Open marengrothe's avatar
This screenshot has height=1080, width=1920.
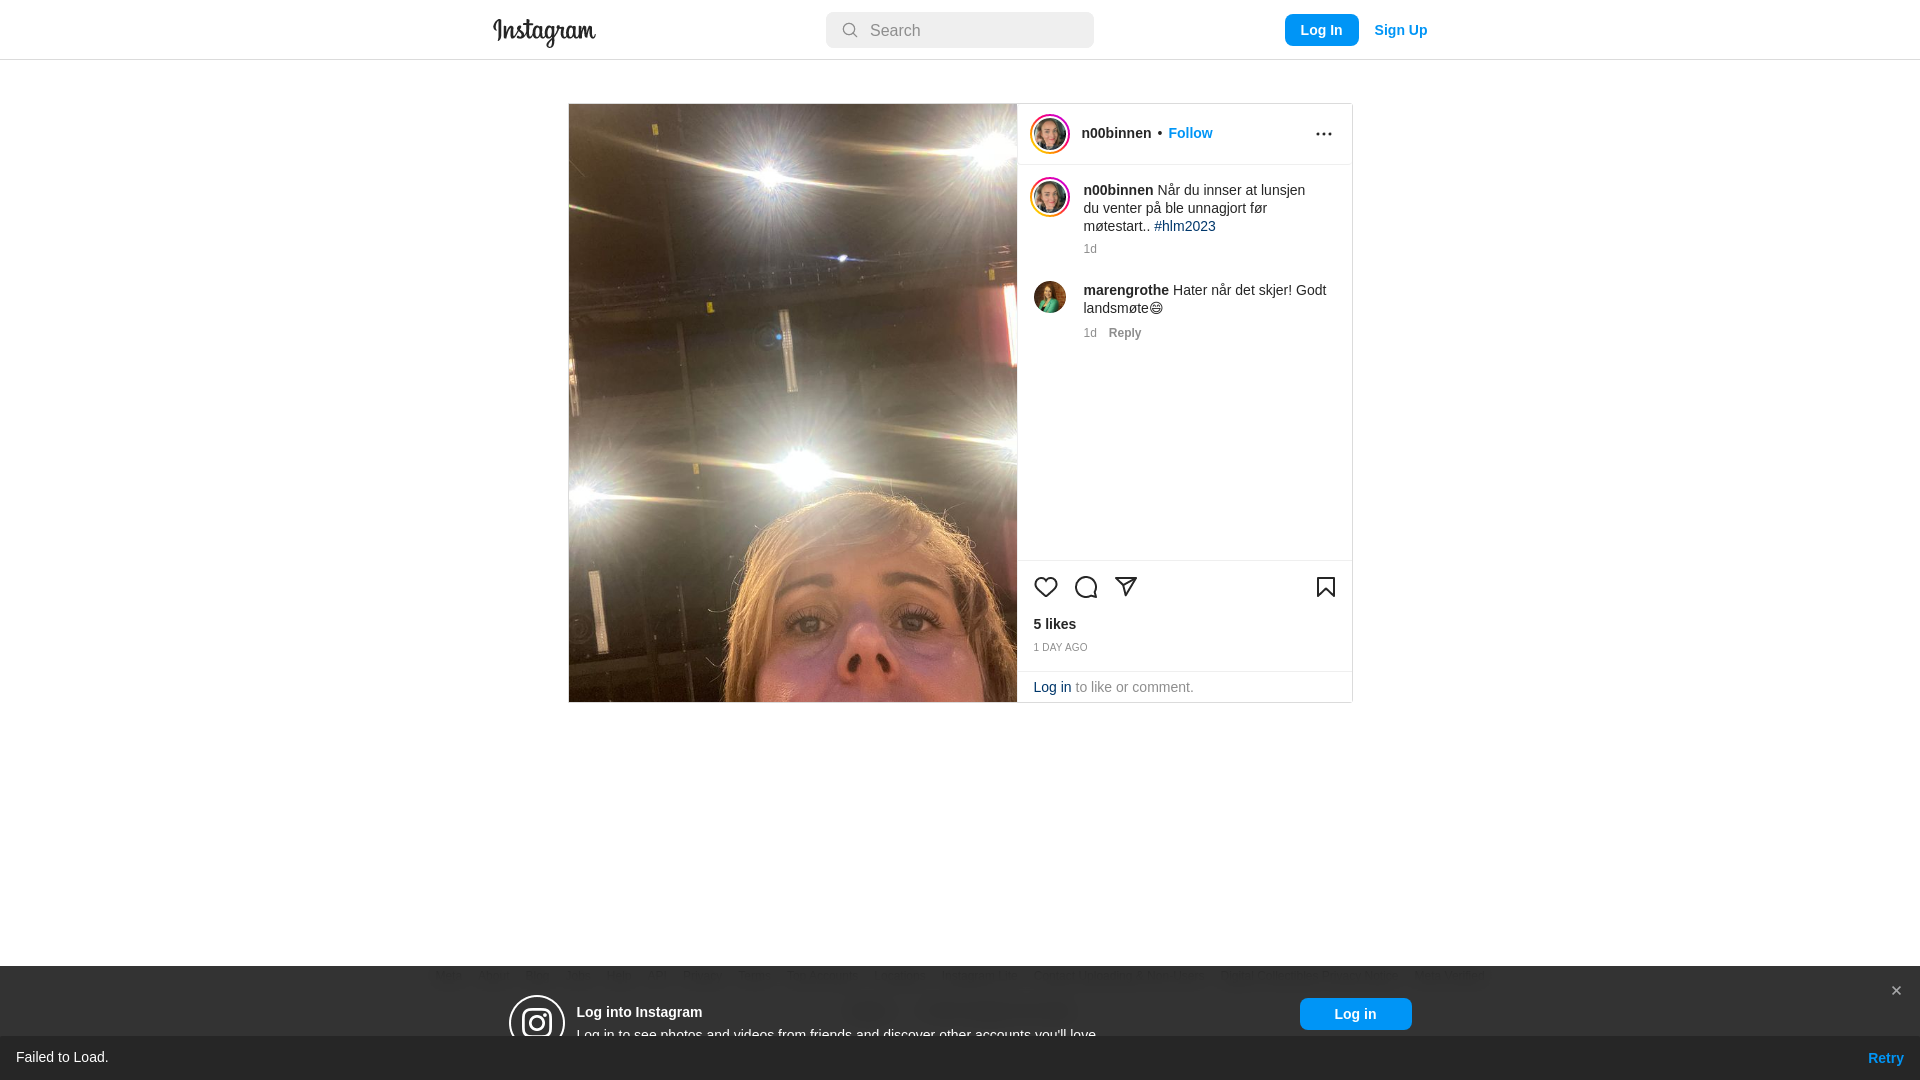point(1050,297)
